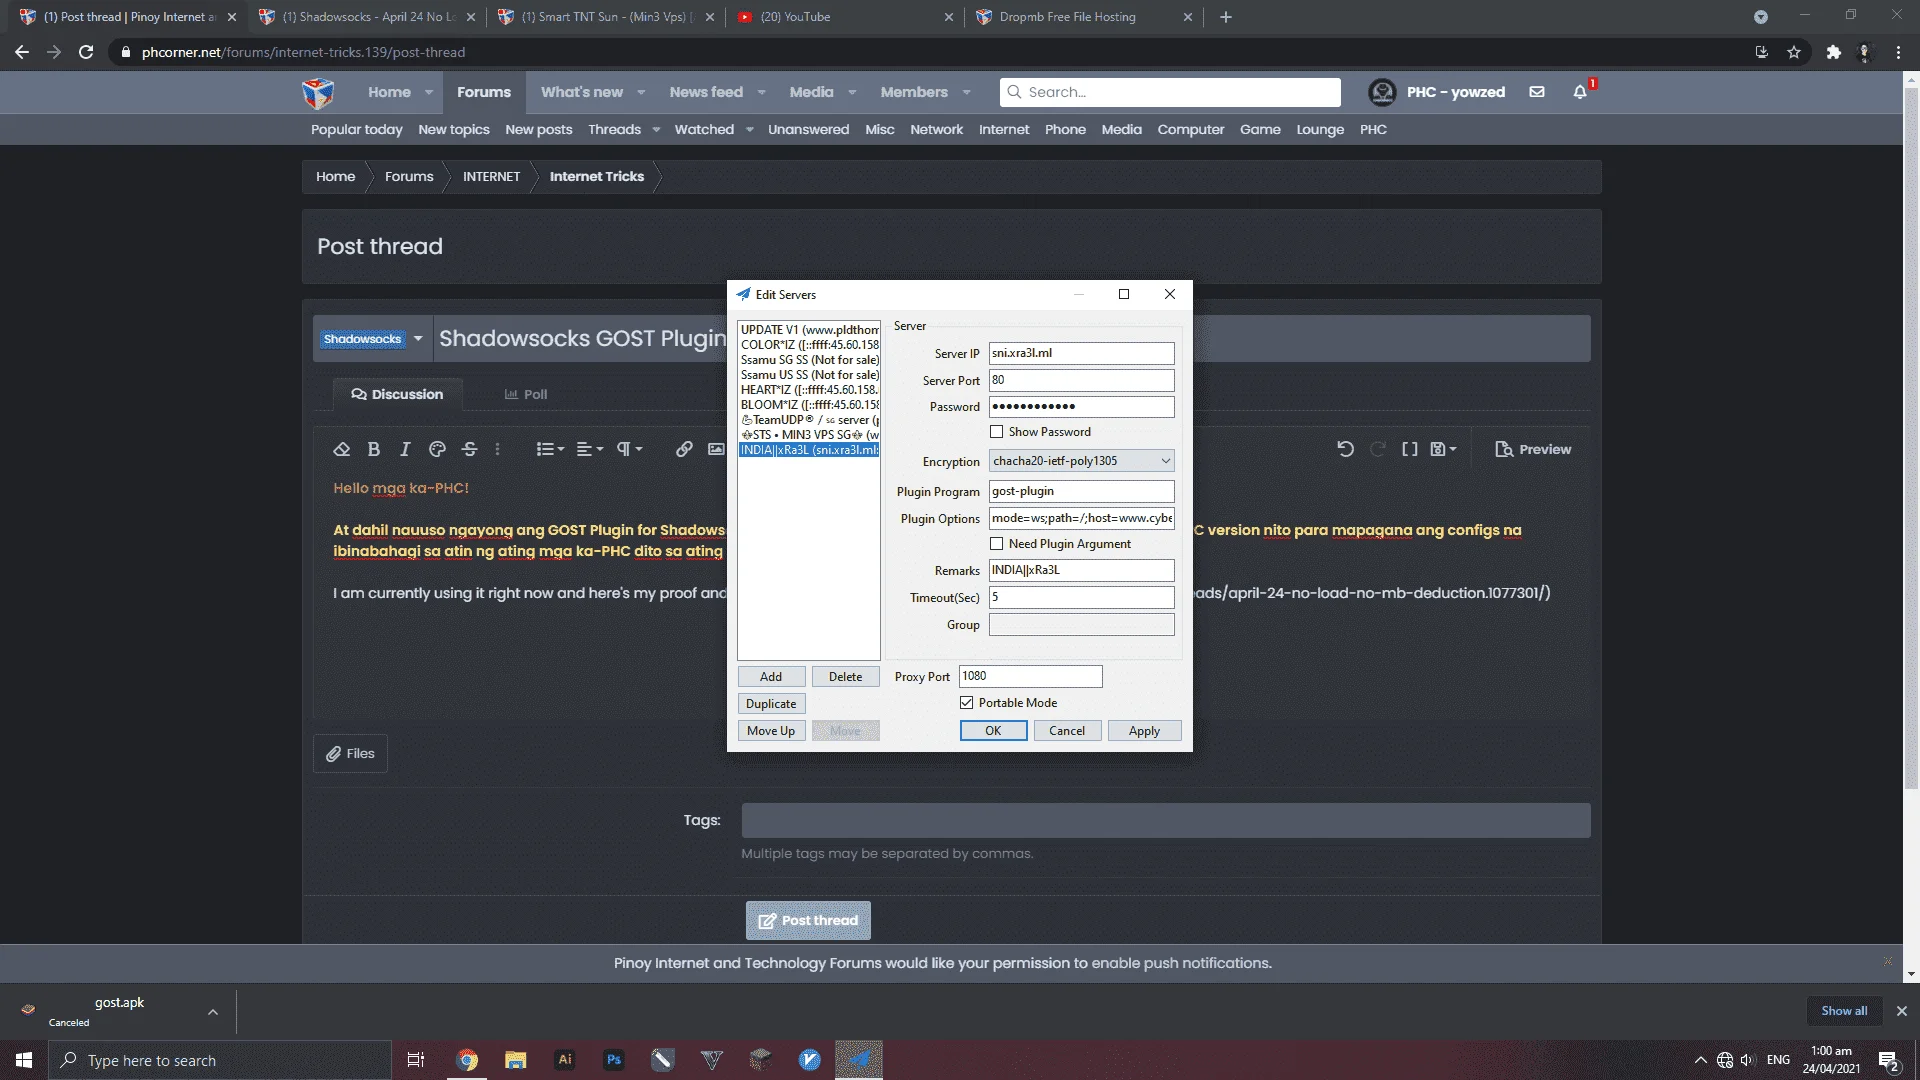Open the alerts bell icon
Viewport: 1920px width, 1080px height.
tap(1580, 92)
